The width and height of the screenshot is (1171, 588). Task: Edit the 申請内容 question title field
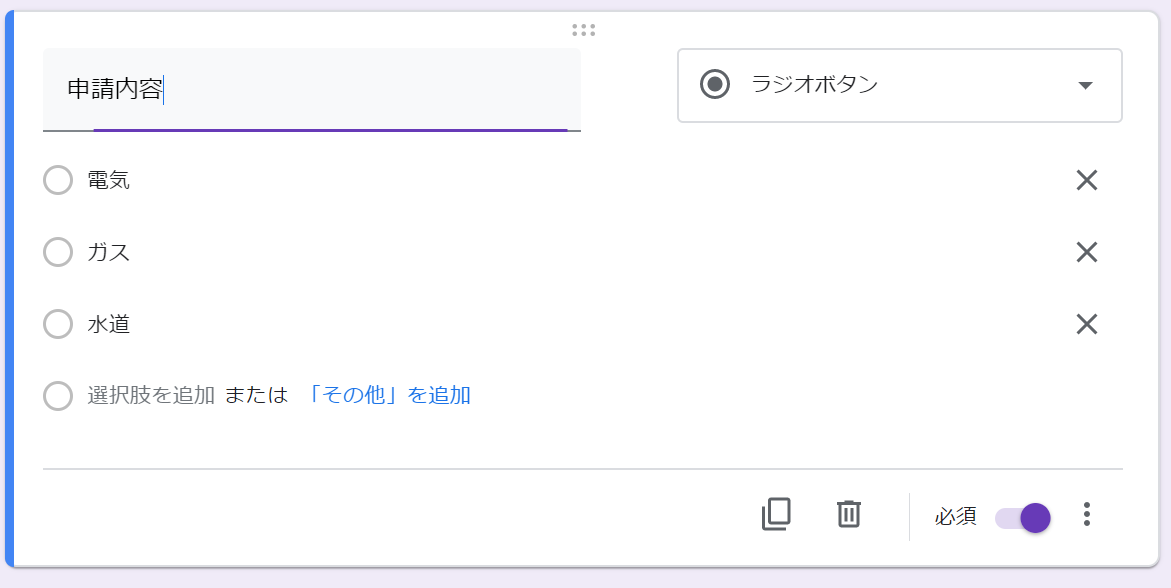(310, 90)
